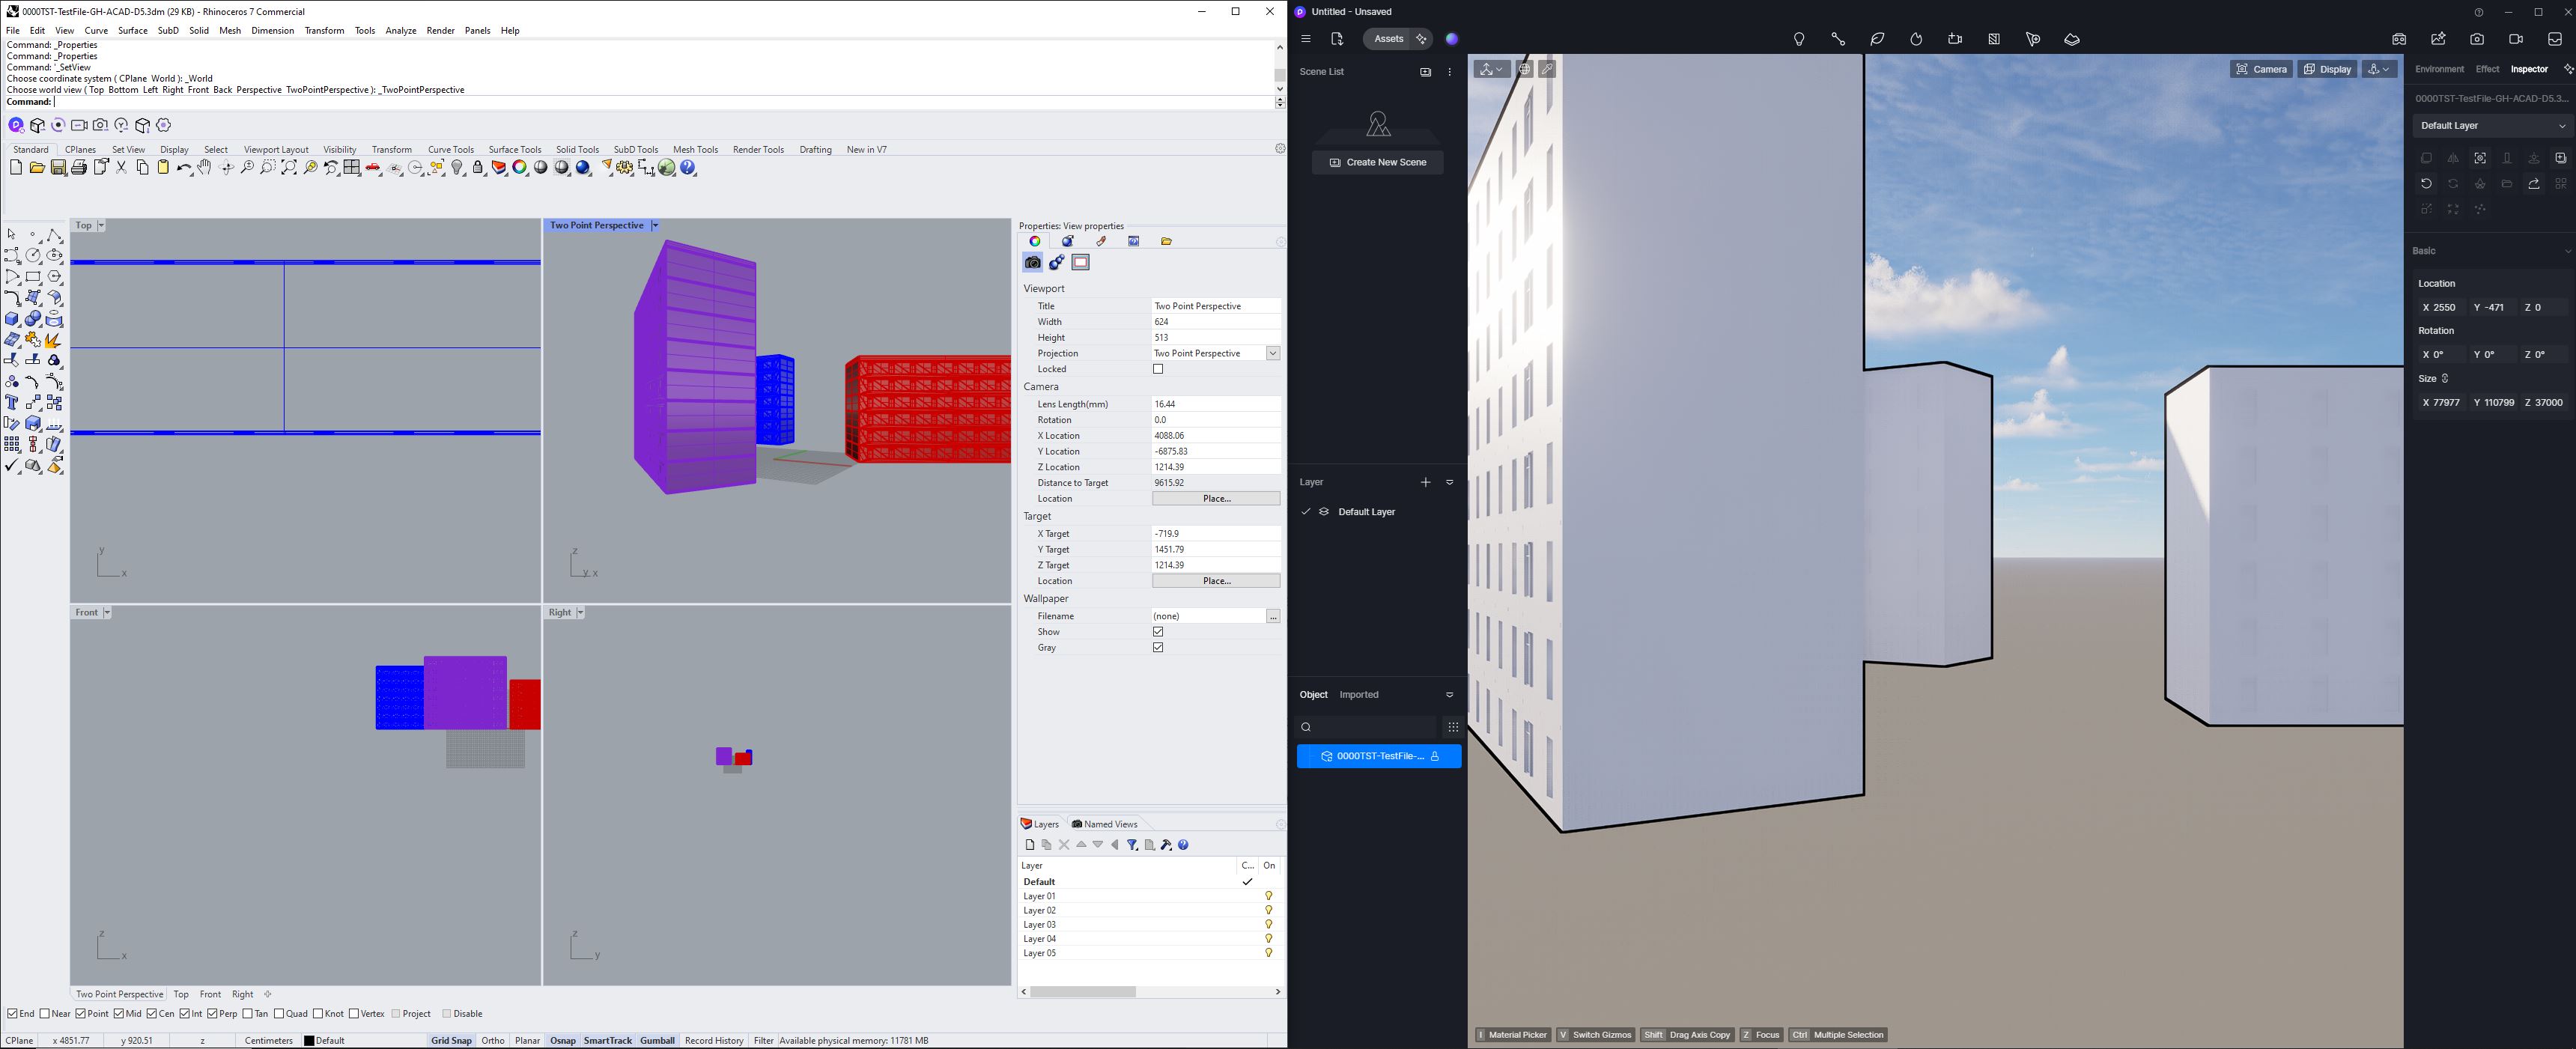Viewport: 2576px width, 1049px height.
Task: Open the Two Point Perspective viewport title dropdown
Action: [655, 226]
